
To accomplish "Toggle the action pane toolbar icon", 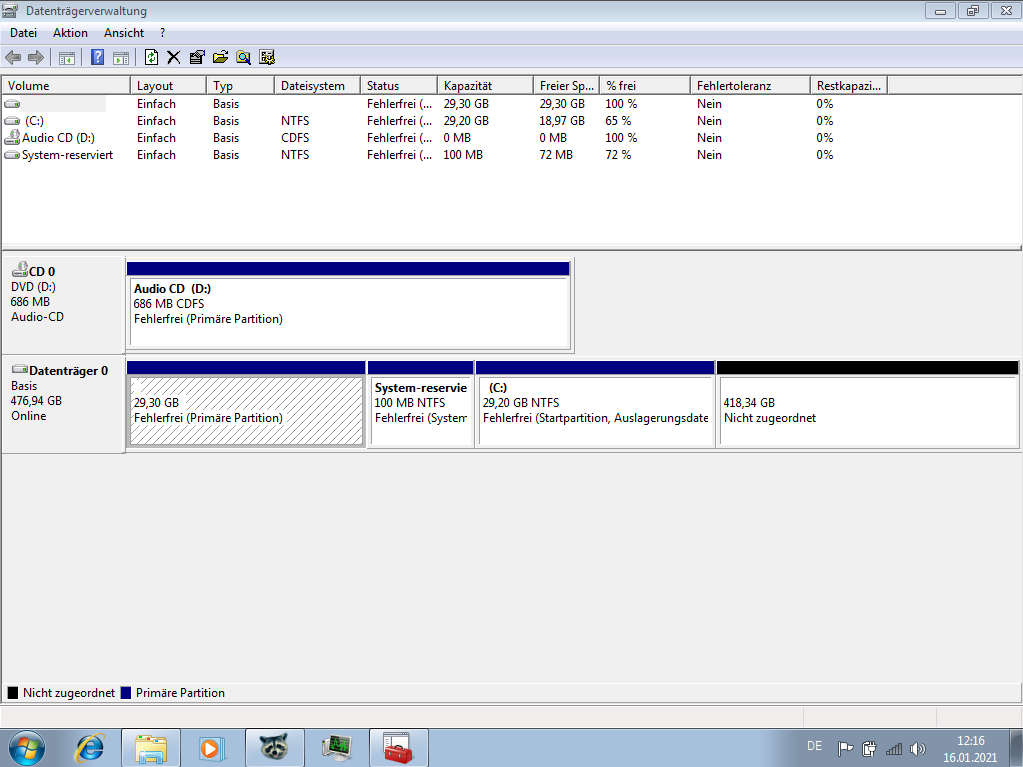I will click(x=121, y=57).
